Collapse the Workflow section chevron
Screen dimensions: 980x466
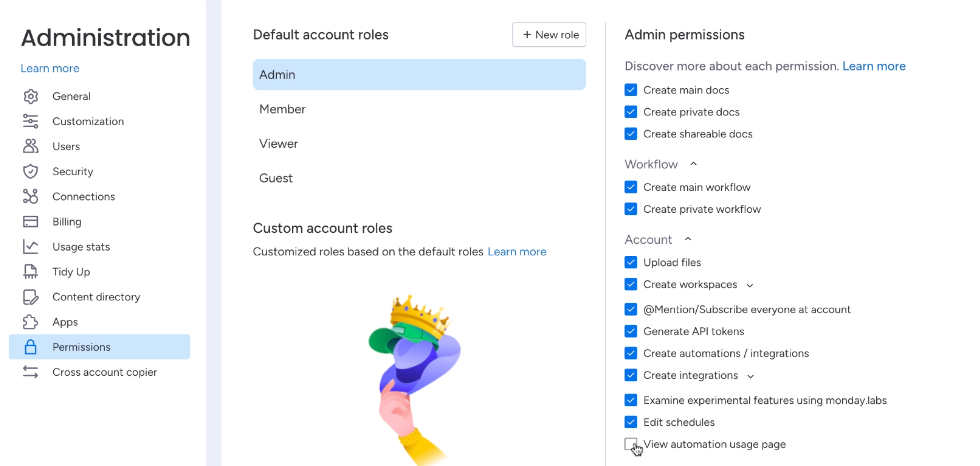click(x=692, y=164)
